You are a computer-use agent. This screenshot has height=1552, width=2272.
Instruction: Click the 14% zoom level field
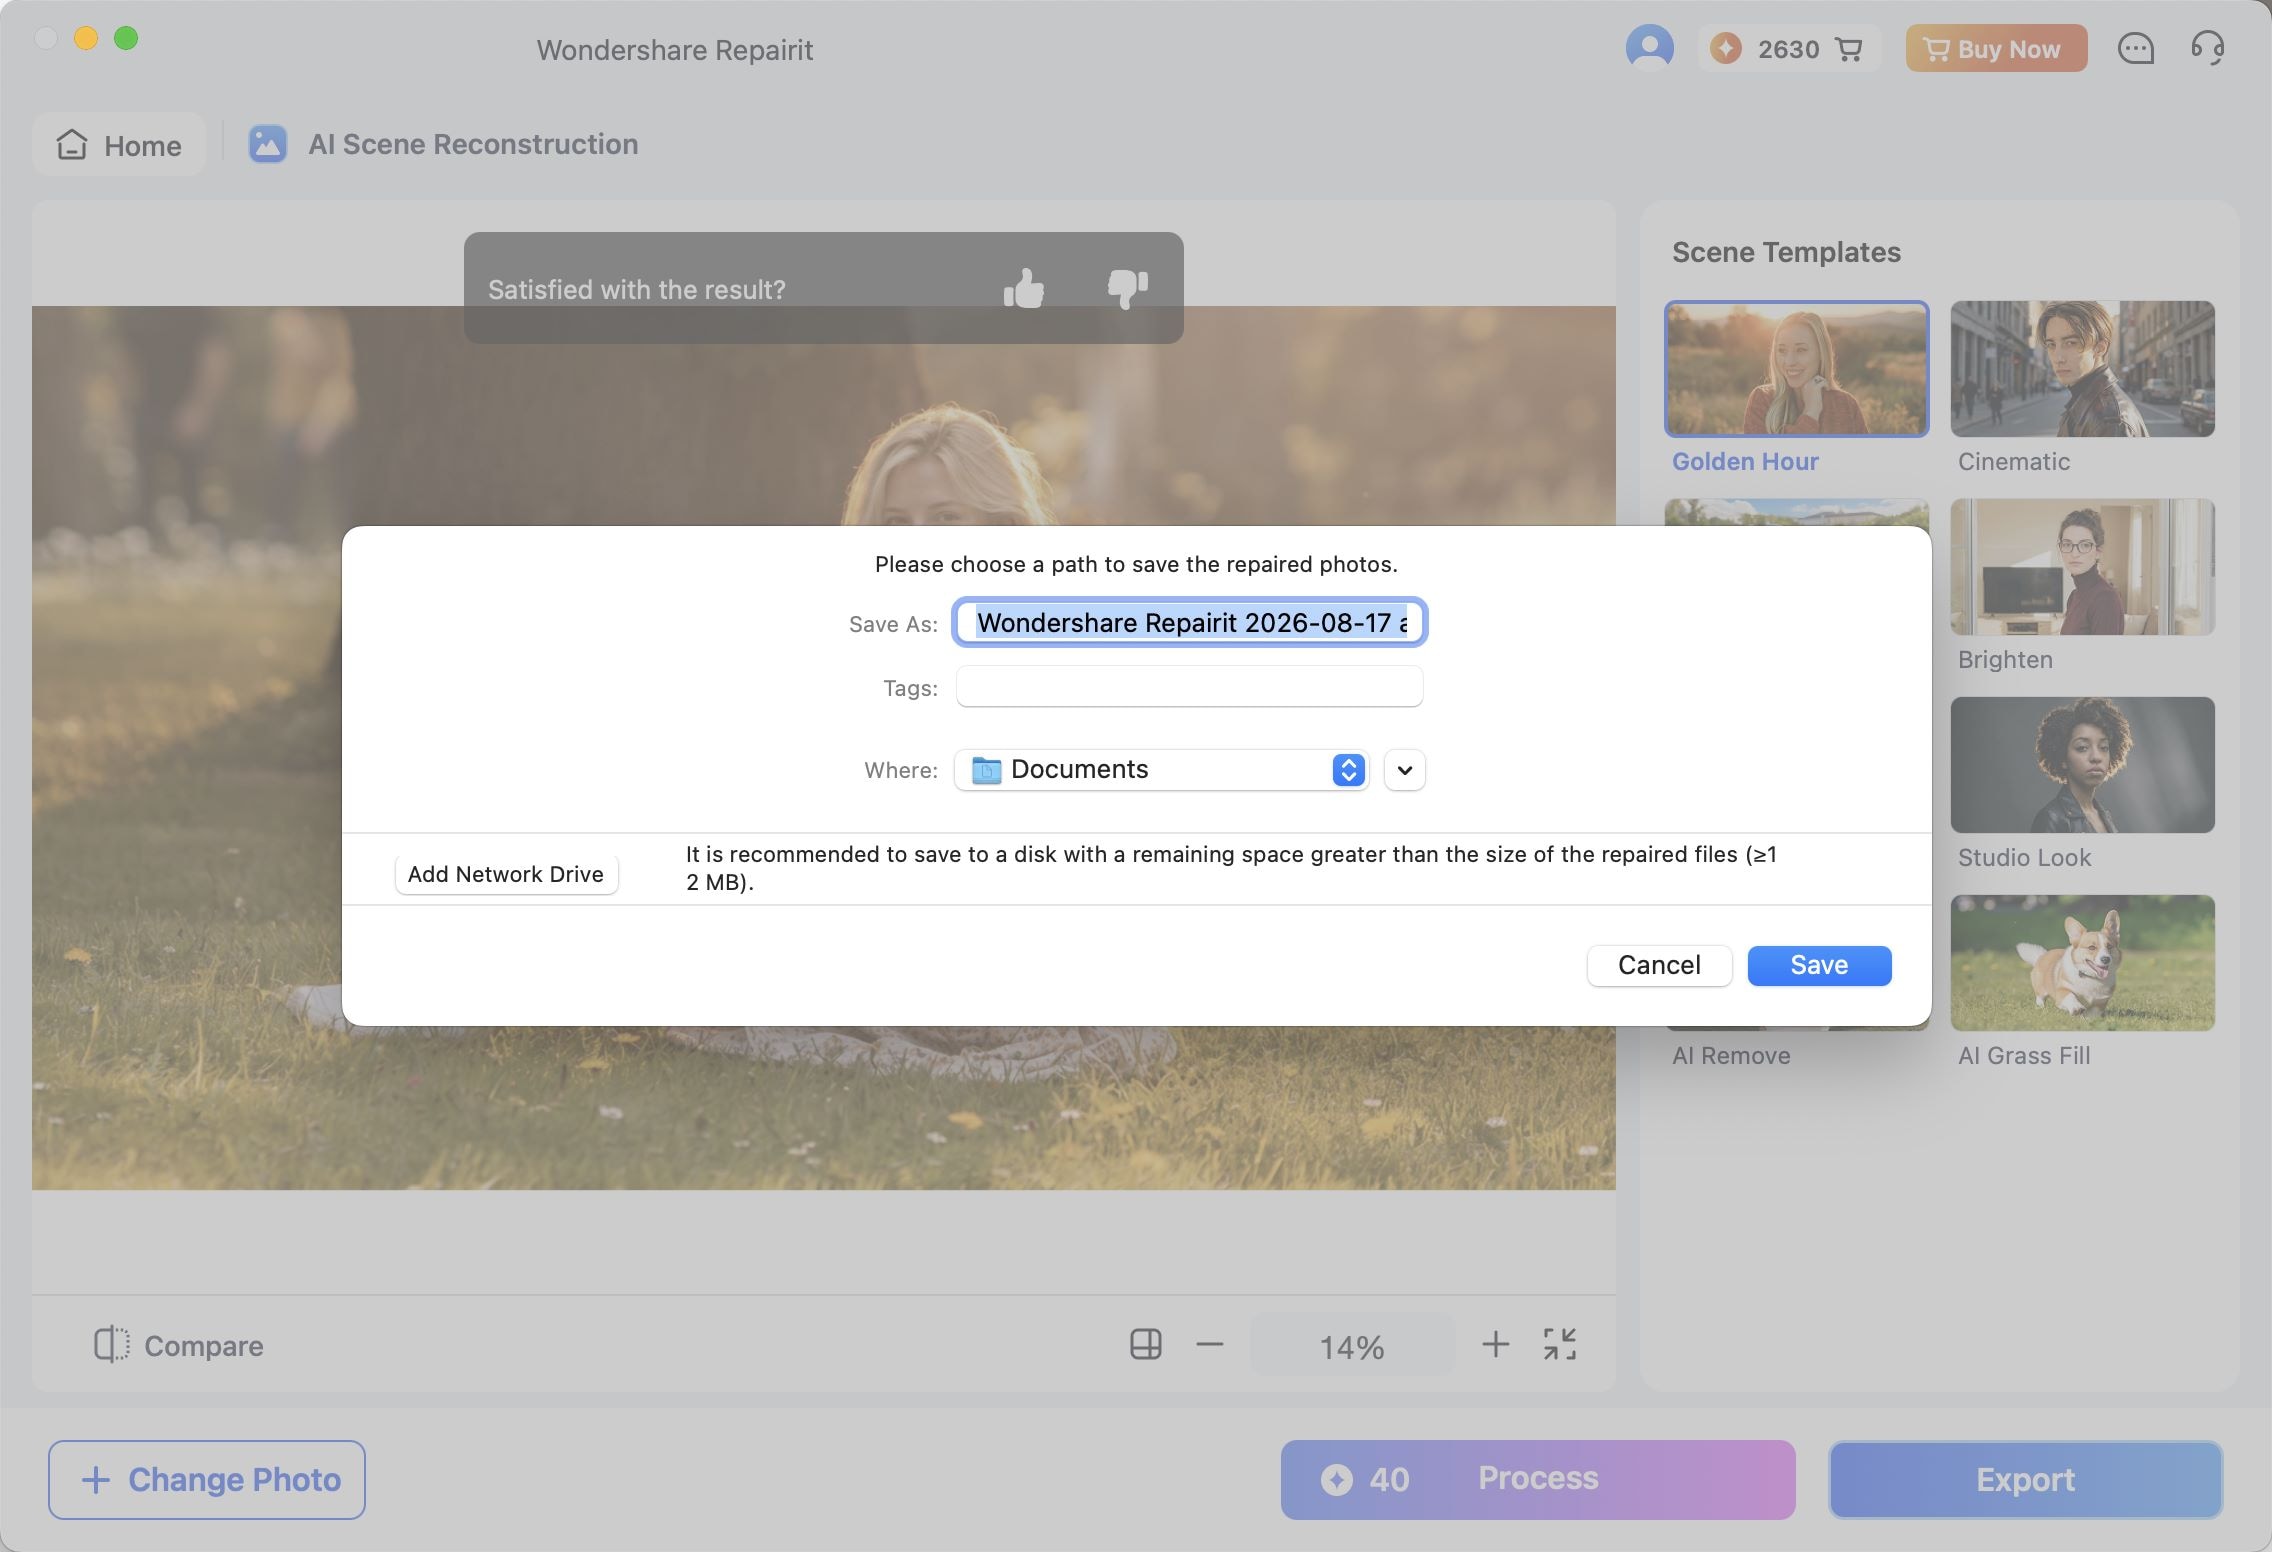click(x=1351, y=1346)
